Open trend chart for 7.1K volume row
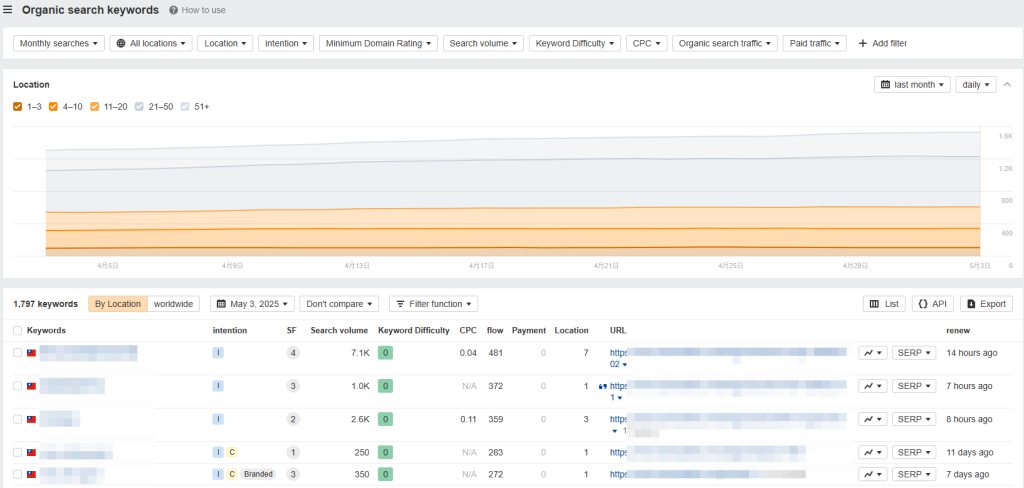Viewport: 1024px width, 488px height. point(872,353)
